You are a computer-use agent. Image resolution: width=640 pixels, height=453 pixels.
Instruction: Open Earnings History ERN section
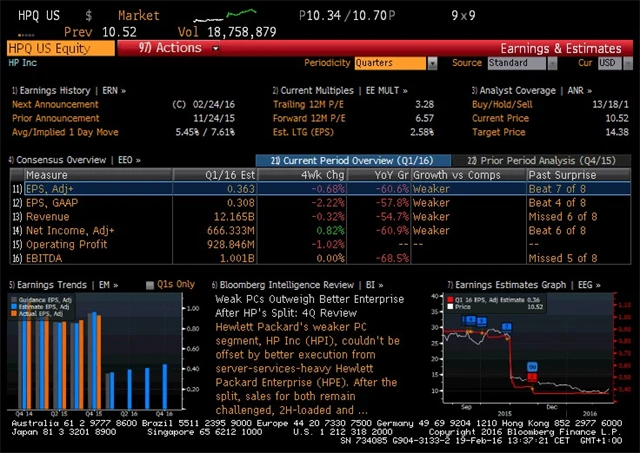pos(71,90)
